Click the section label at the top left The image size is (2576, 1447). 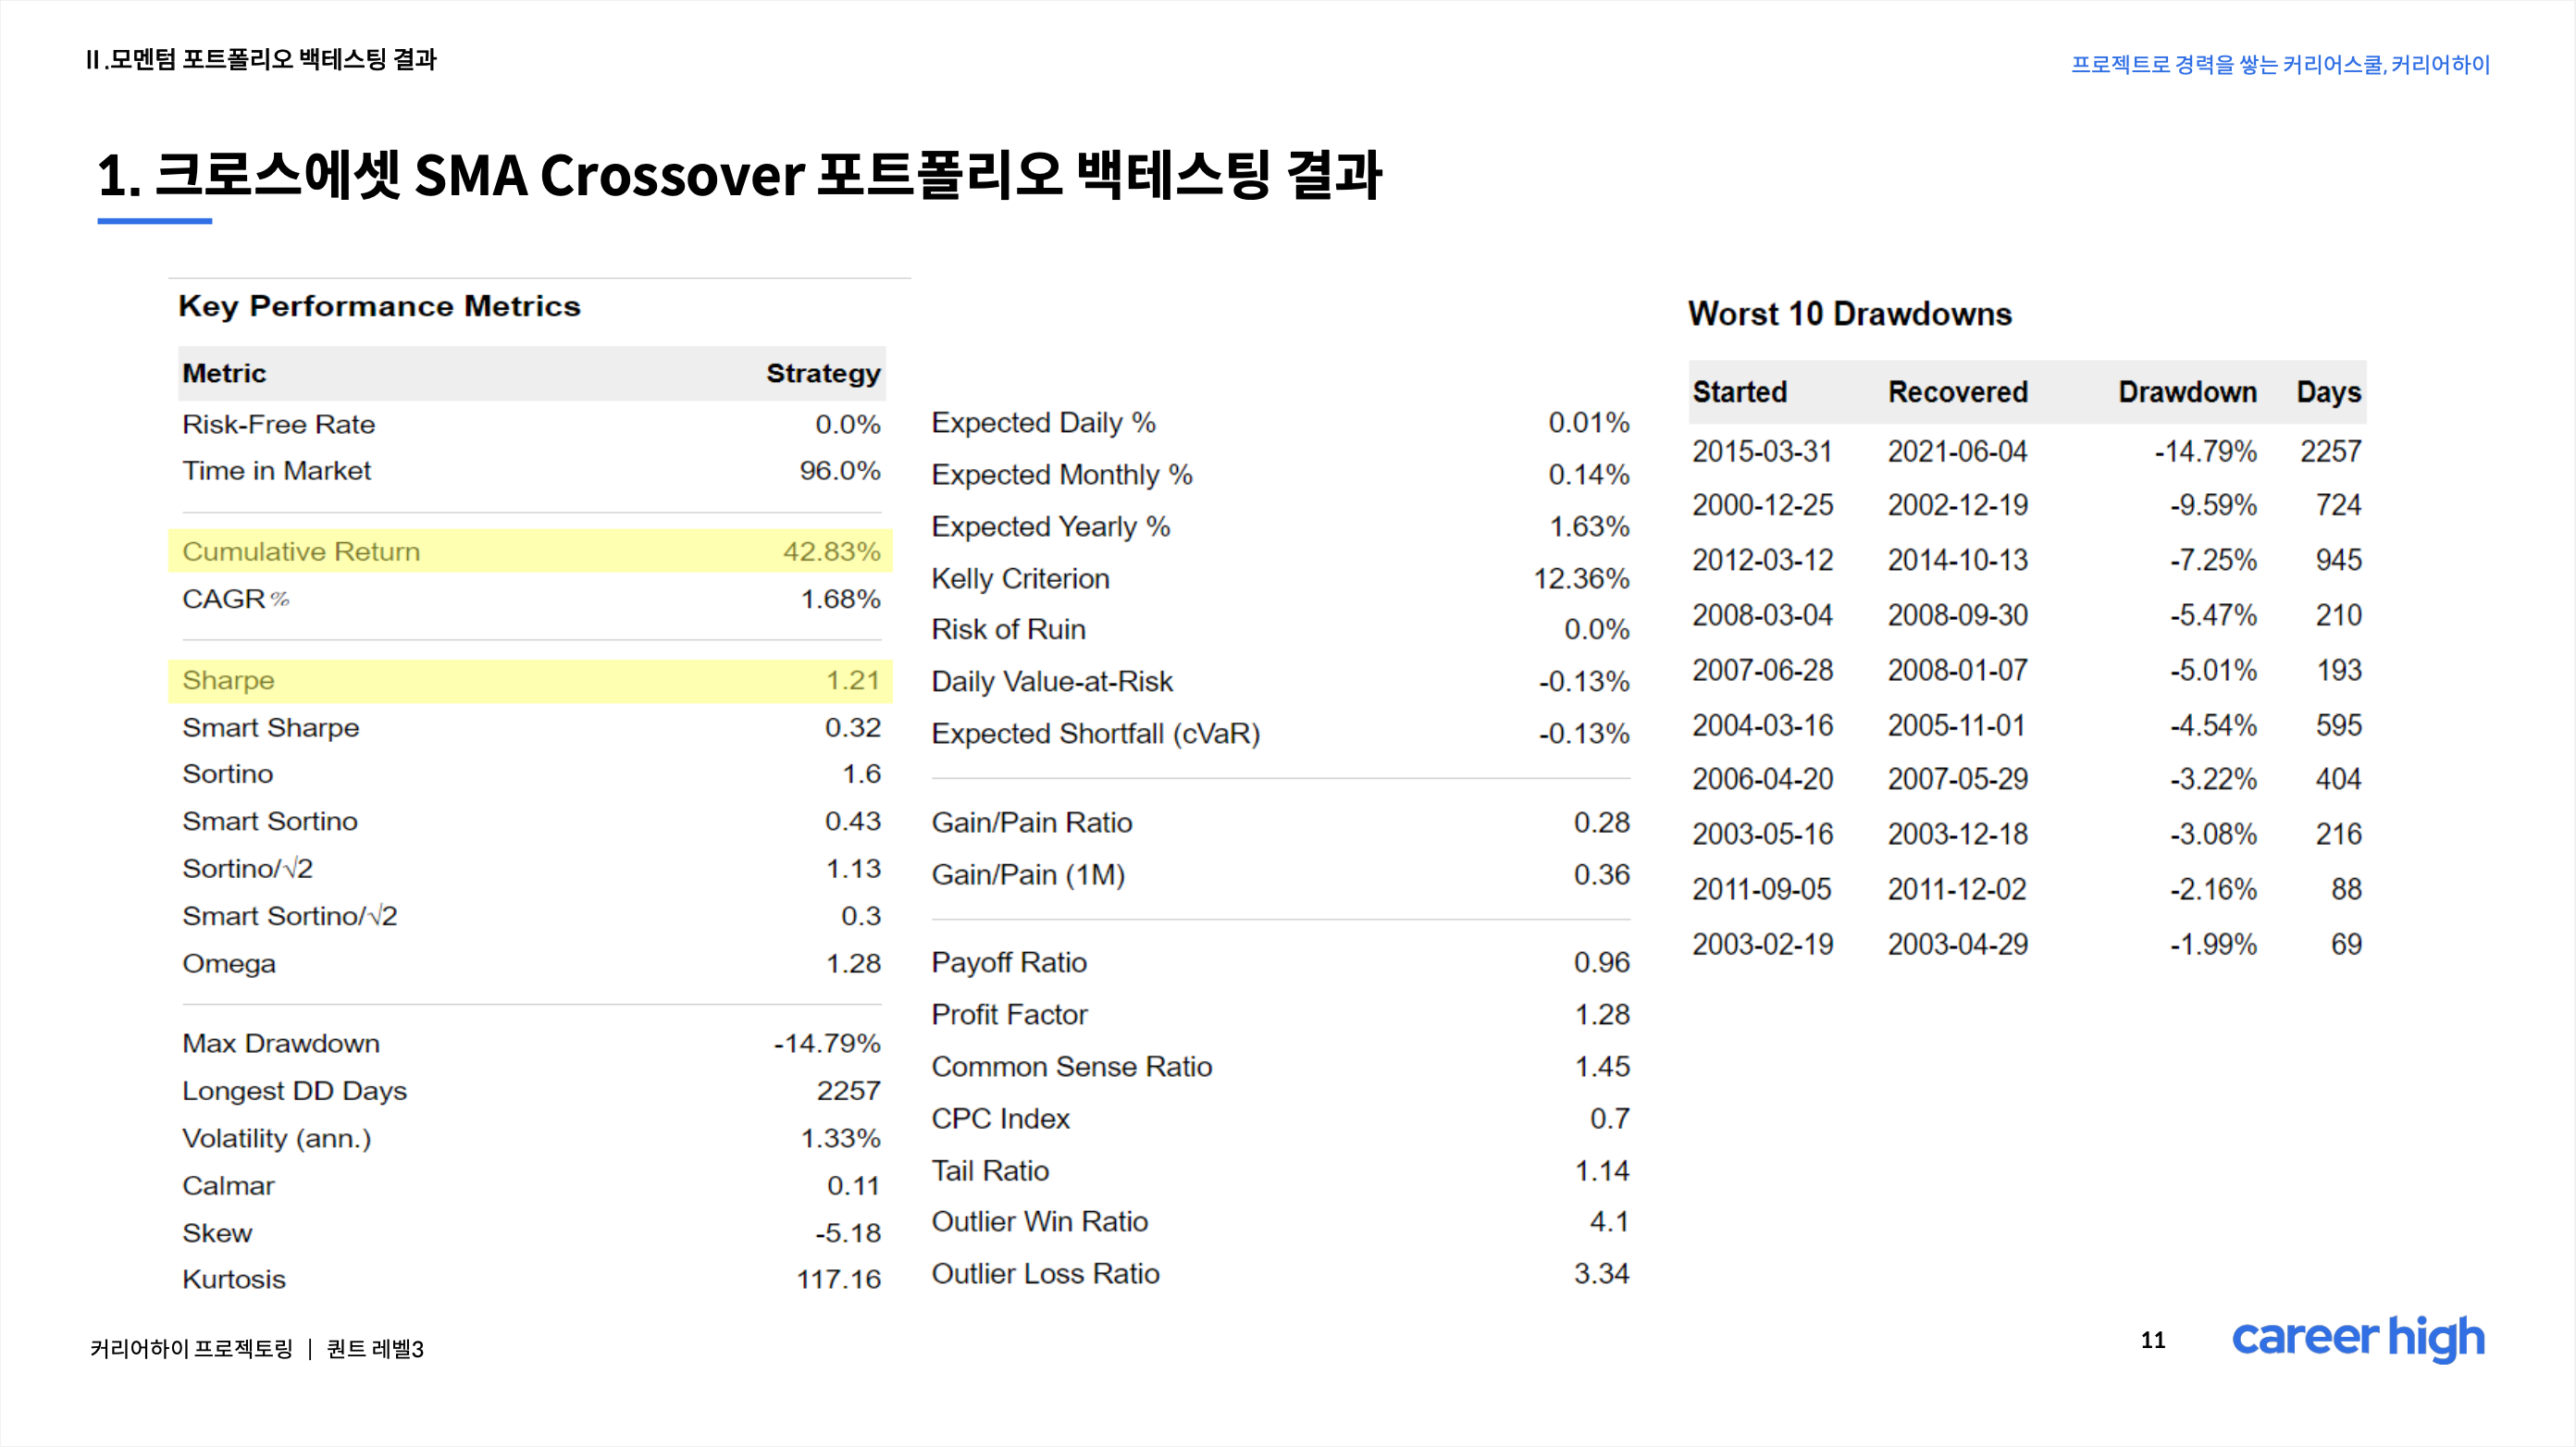261,60
